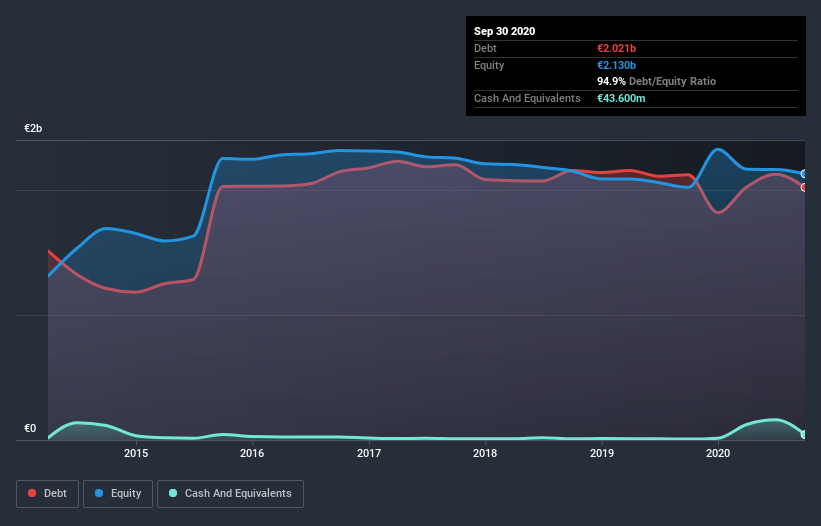
Task: Select the red Debt endpoint marker
Action: tap(804, 187)
